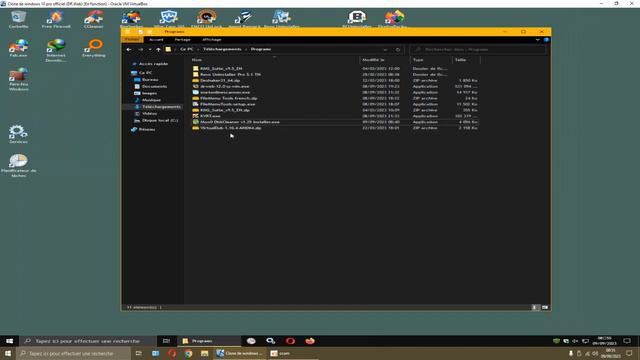Select Téléchargements in the navigation pane
The image size is (640, 360).
[x=161, y=107]
